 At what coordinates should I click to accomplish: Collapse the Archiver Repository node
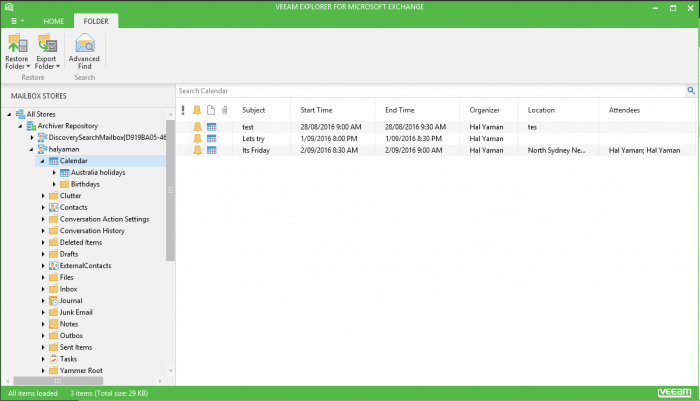pos(21,126)
